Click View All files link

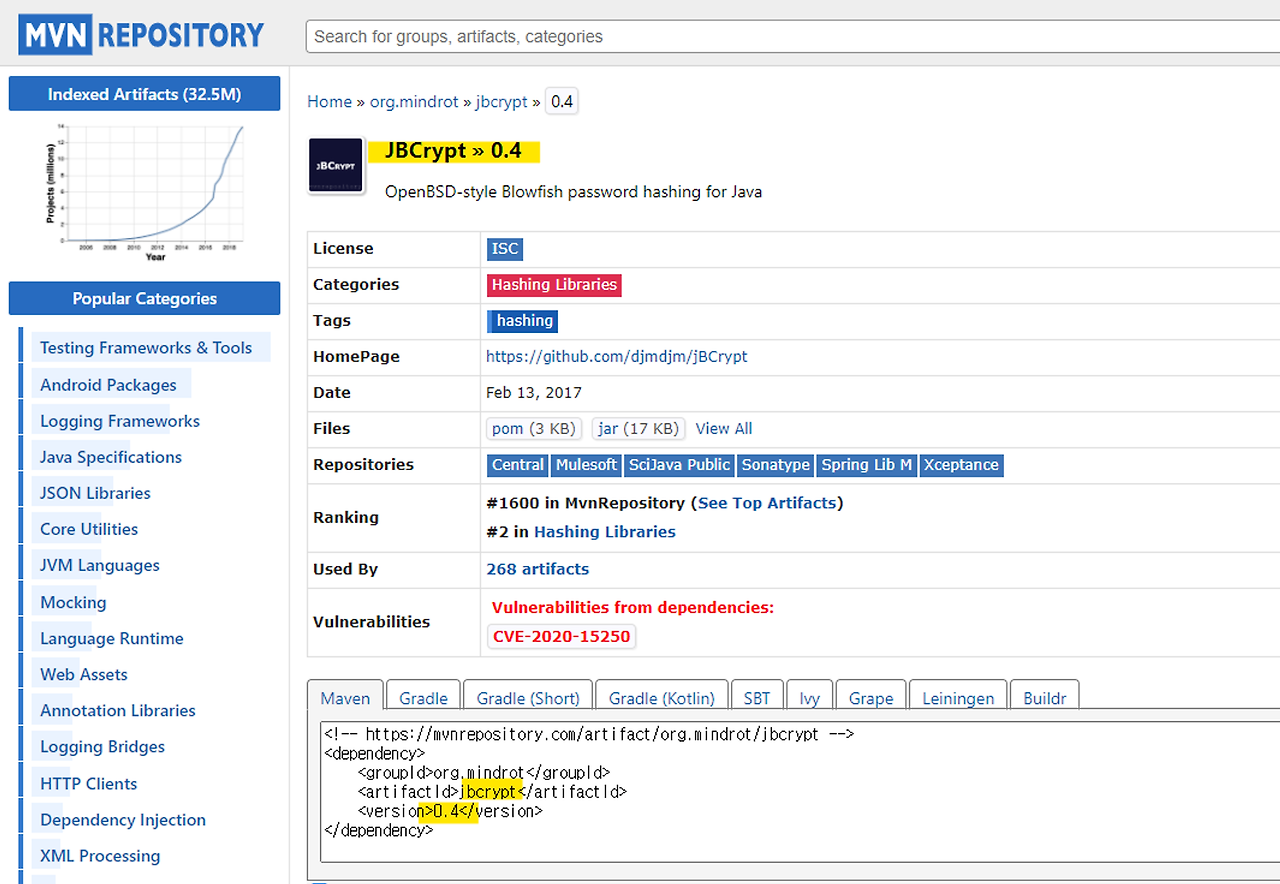pos(724,428)
